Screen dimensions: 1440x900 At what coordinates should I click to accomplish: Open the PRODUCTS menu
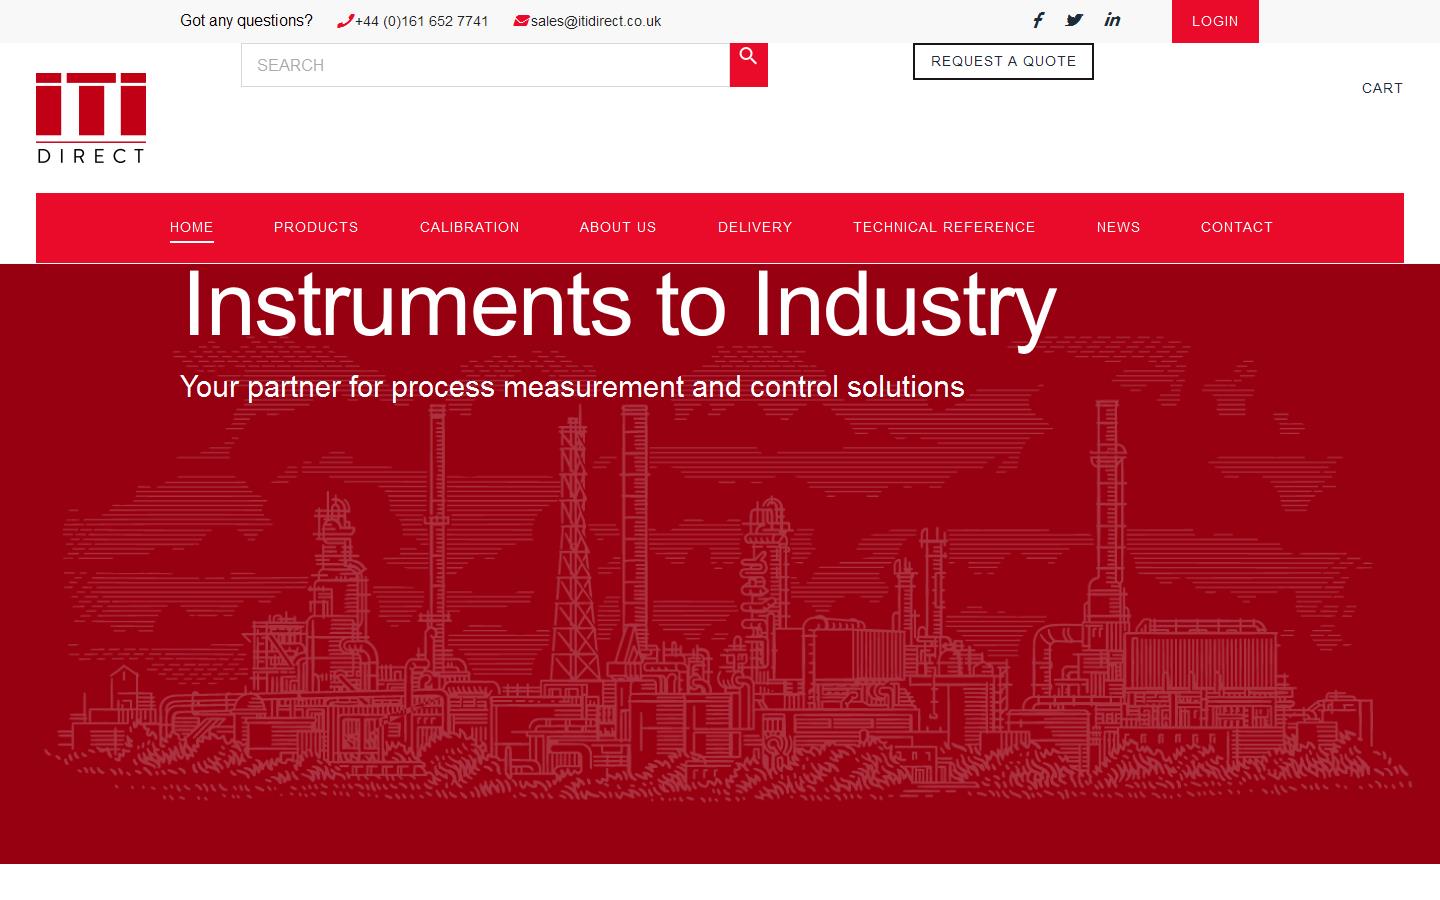[316, 227]
